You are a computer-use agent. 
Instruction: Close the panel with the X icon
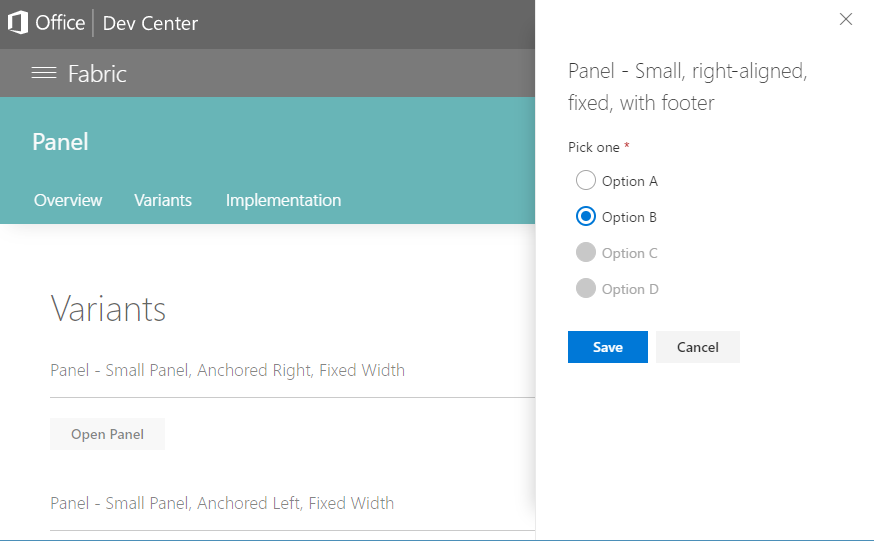tap(845, 19)
